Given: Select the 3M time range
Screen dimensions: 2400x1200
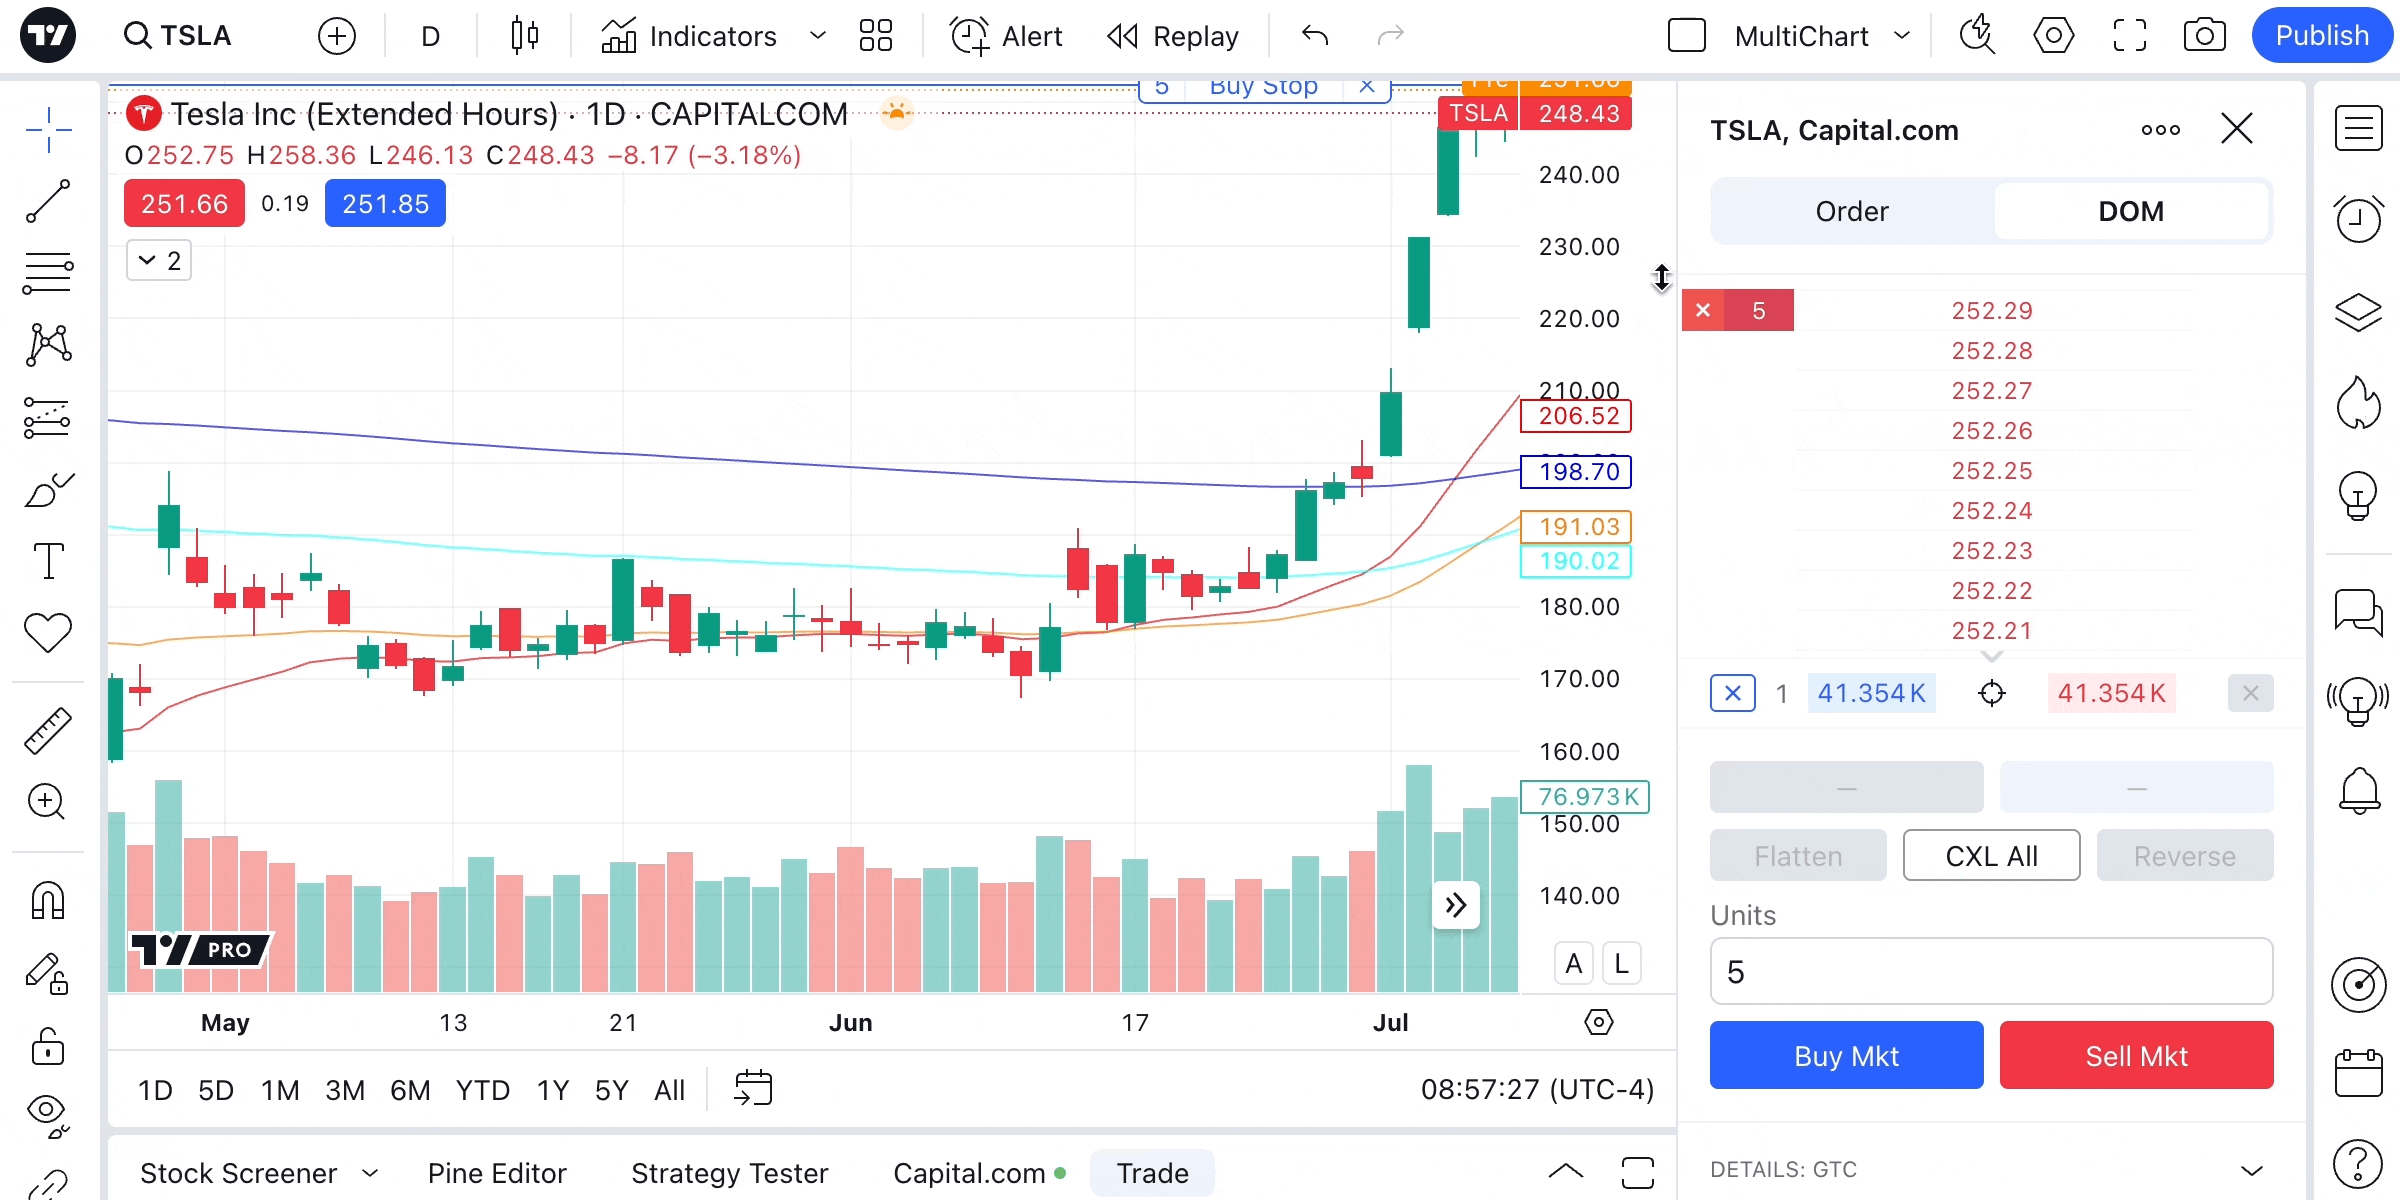Looking at the screenshot, I should [344, 1090].
